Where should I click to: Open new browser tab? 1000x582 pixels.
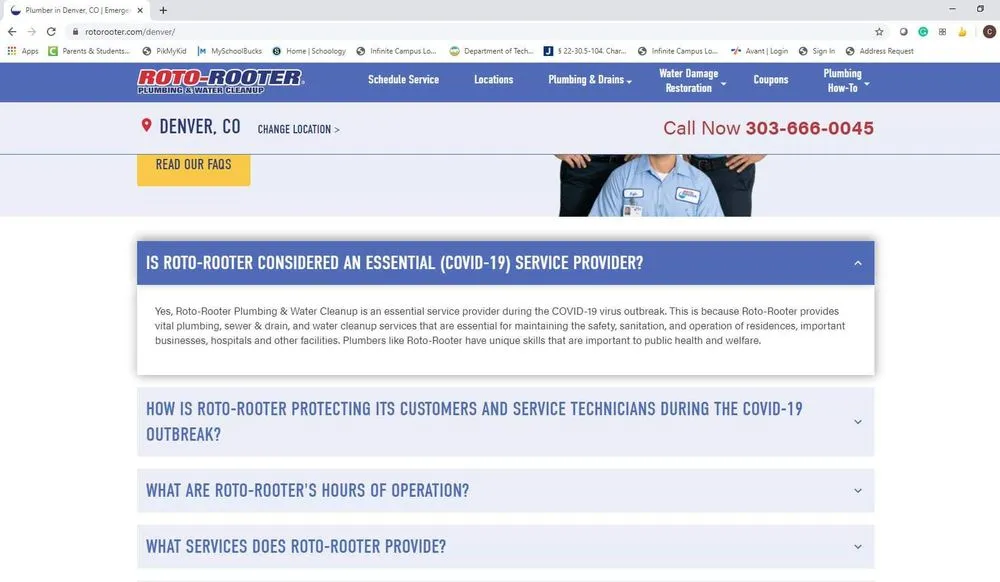tap(163, 10)
